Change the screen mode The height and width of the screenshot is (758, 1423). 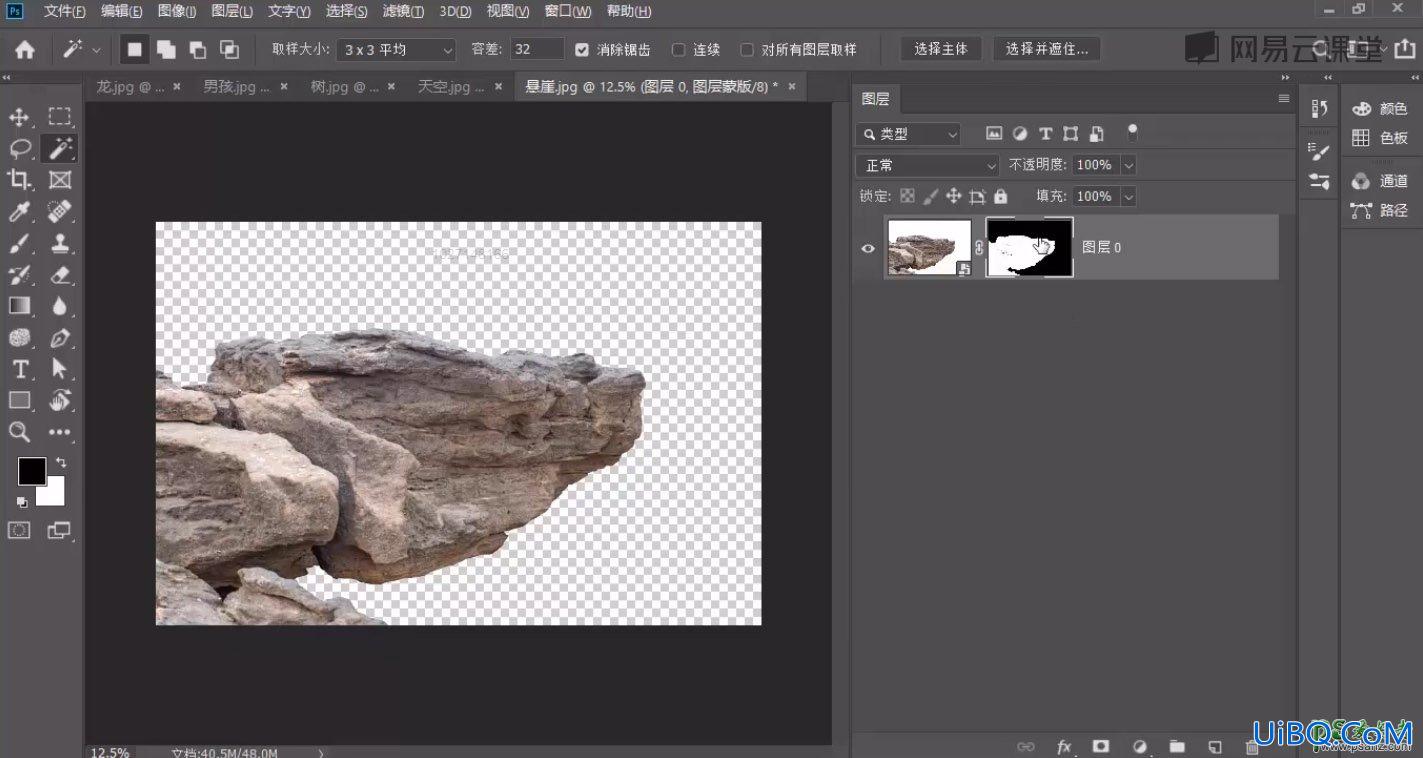(60, 530)
